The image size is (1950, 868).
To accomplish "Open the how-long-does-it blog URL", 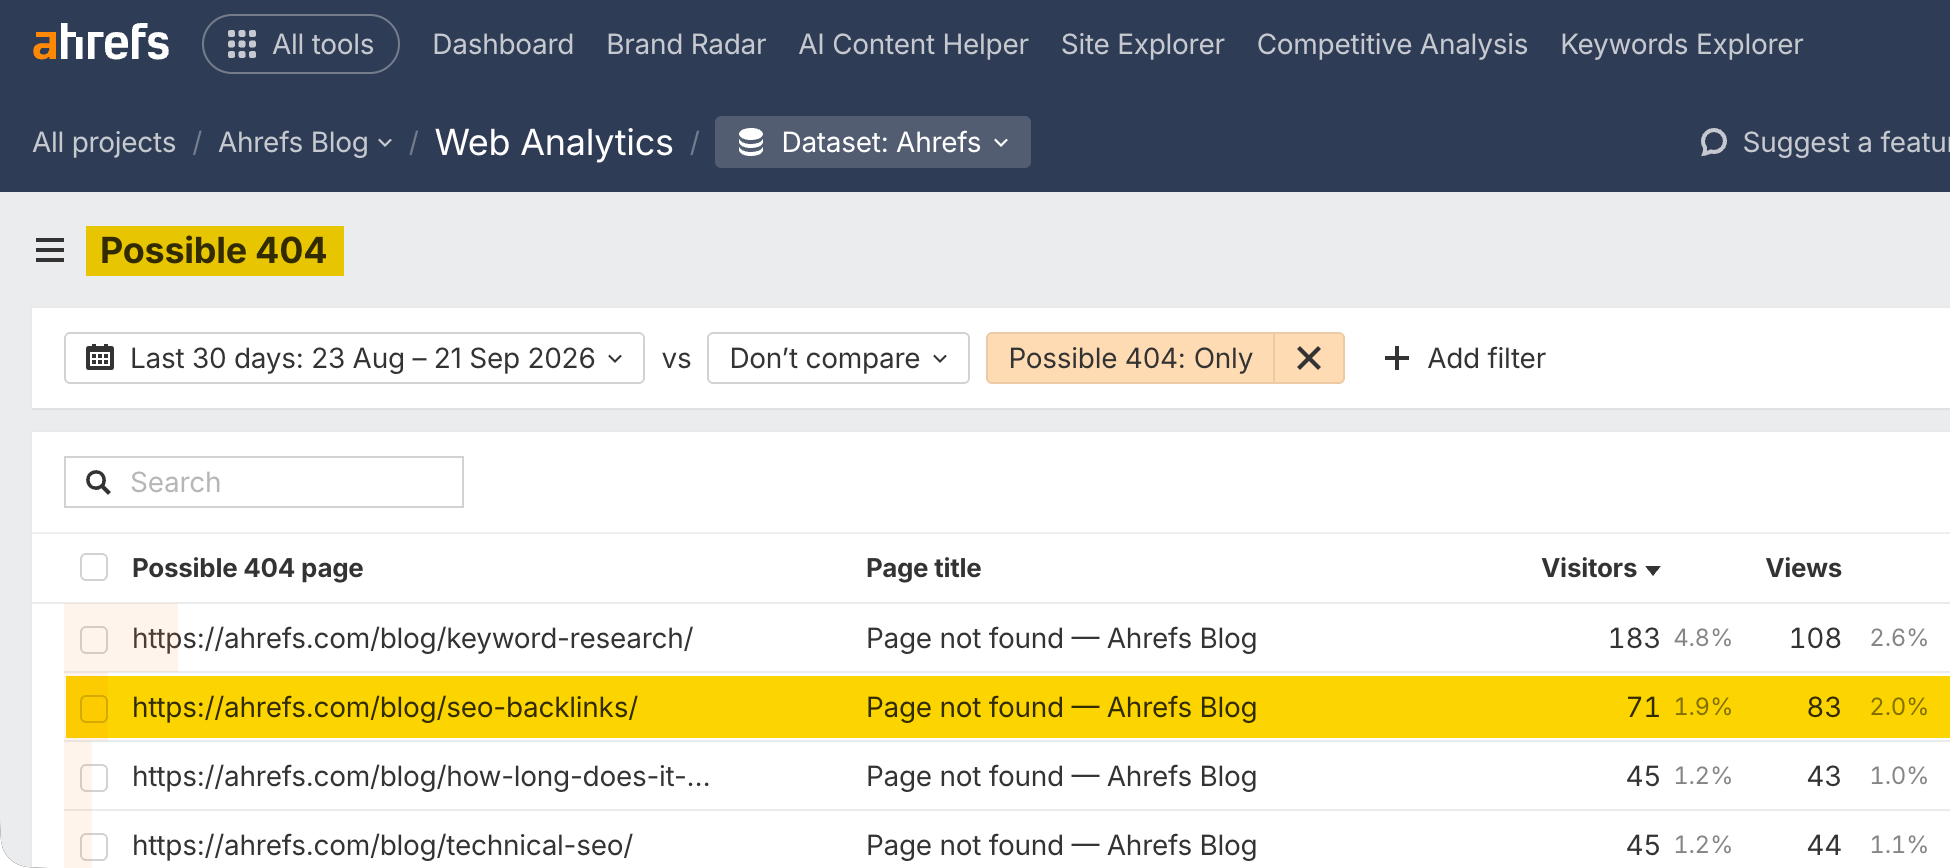I will [421, 776].
